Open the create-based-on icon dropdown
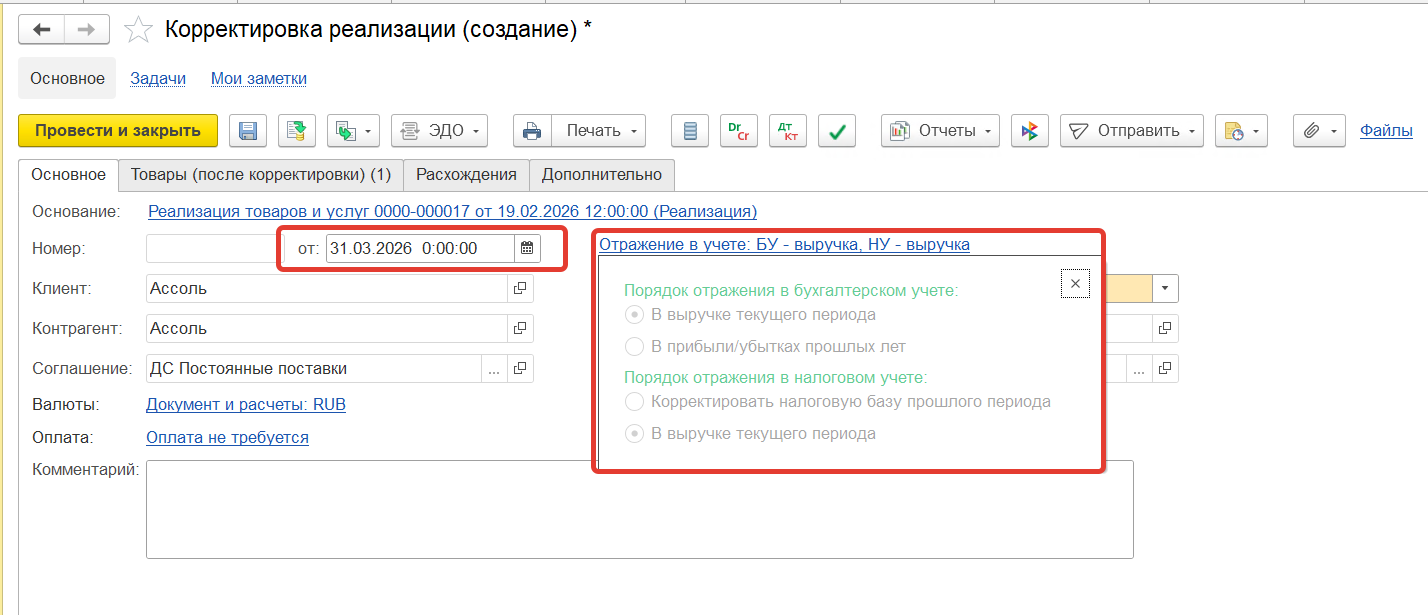The width and height of the screenshot is (1428, 615). 354,131
